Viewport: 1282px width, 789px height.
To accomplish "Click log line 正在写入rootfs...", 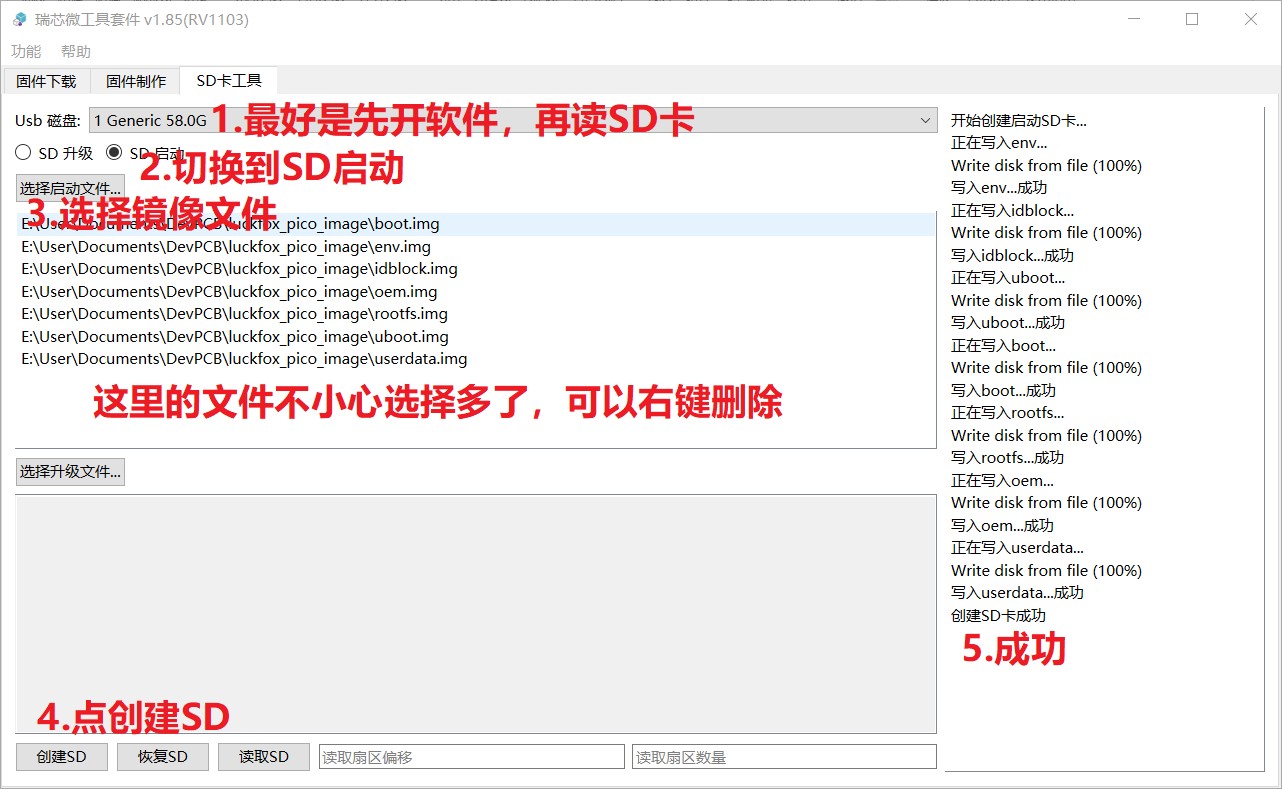I will (1007, 413).
